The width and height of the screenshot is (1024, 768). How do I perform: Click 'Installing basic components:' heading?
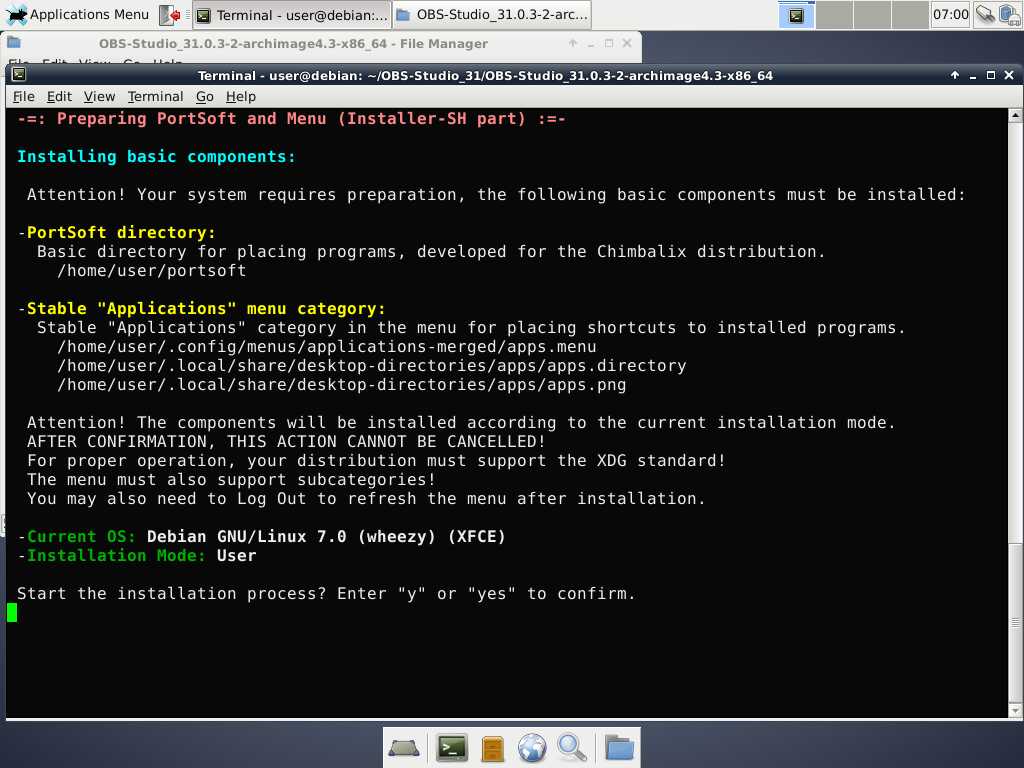click(156, 157)
